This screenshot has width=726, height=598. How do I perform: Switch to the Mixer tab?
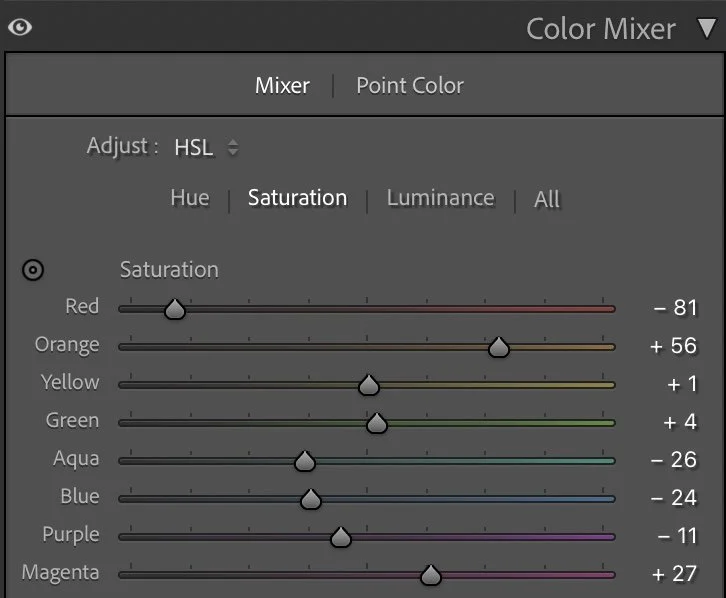282,86
